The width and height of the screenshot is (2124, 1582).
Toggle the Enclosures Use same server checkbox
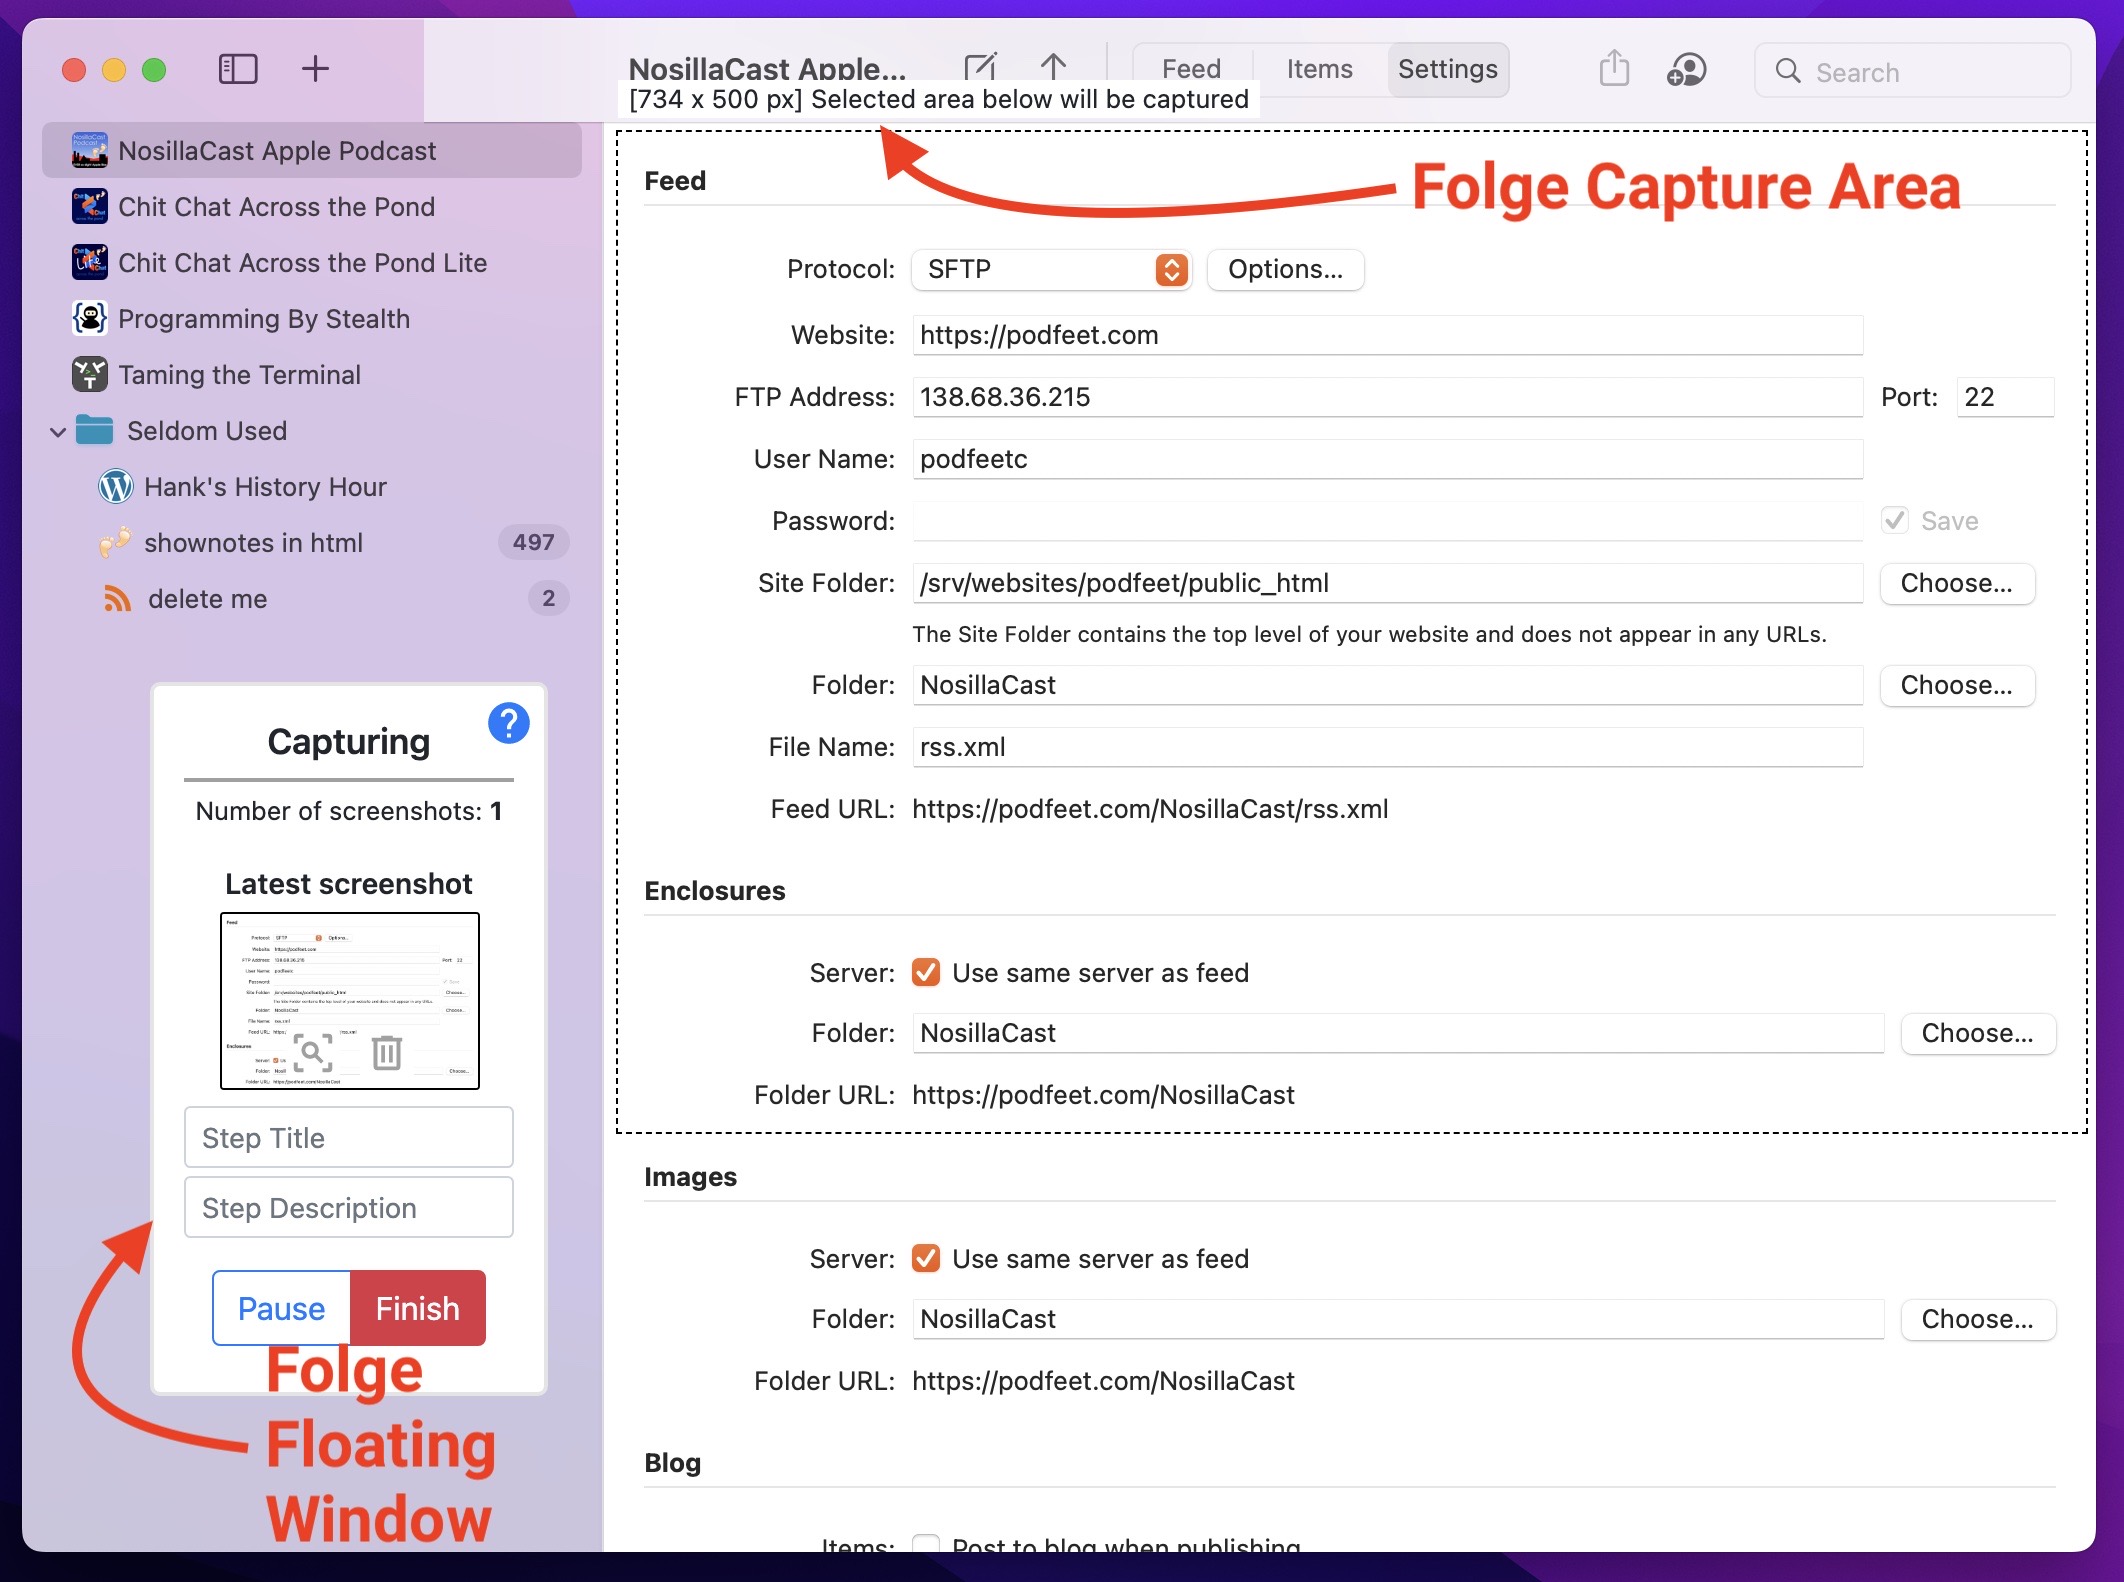click(x=927, y=970)
